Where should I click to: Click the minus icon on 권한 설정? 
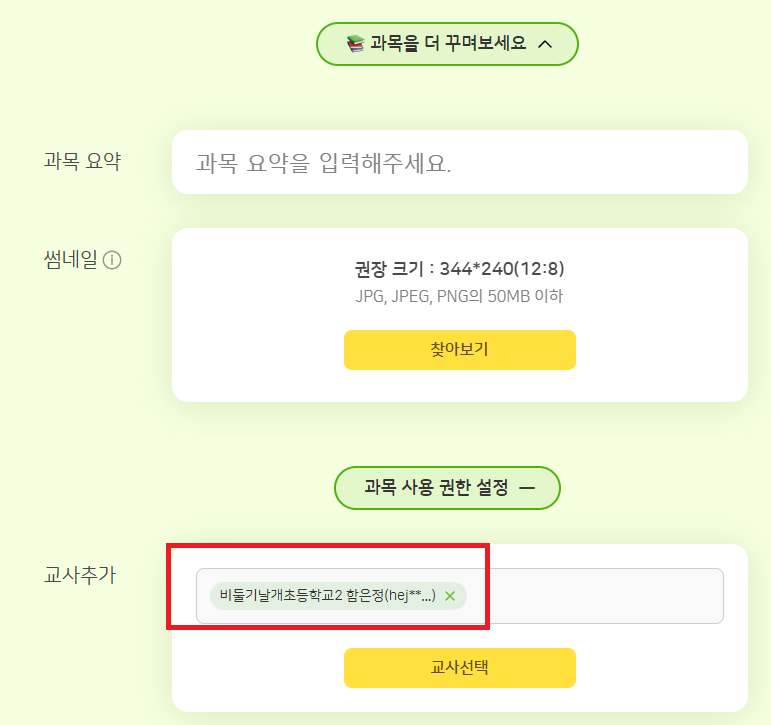click(x=527, y=488)
